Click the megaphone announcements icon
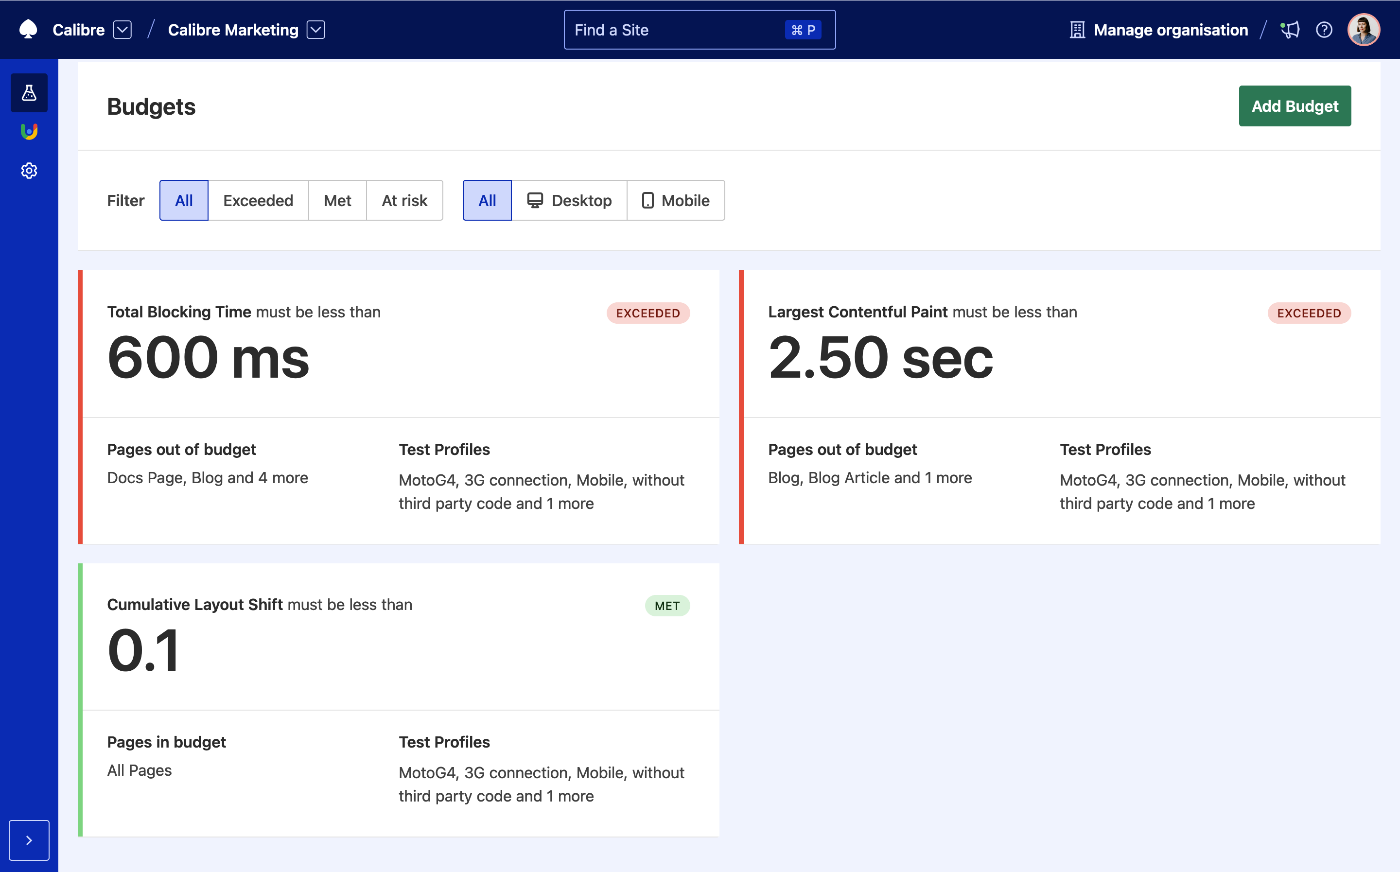 pos(1290,30)
